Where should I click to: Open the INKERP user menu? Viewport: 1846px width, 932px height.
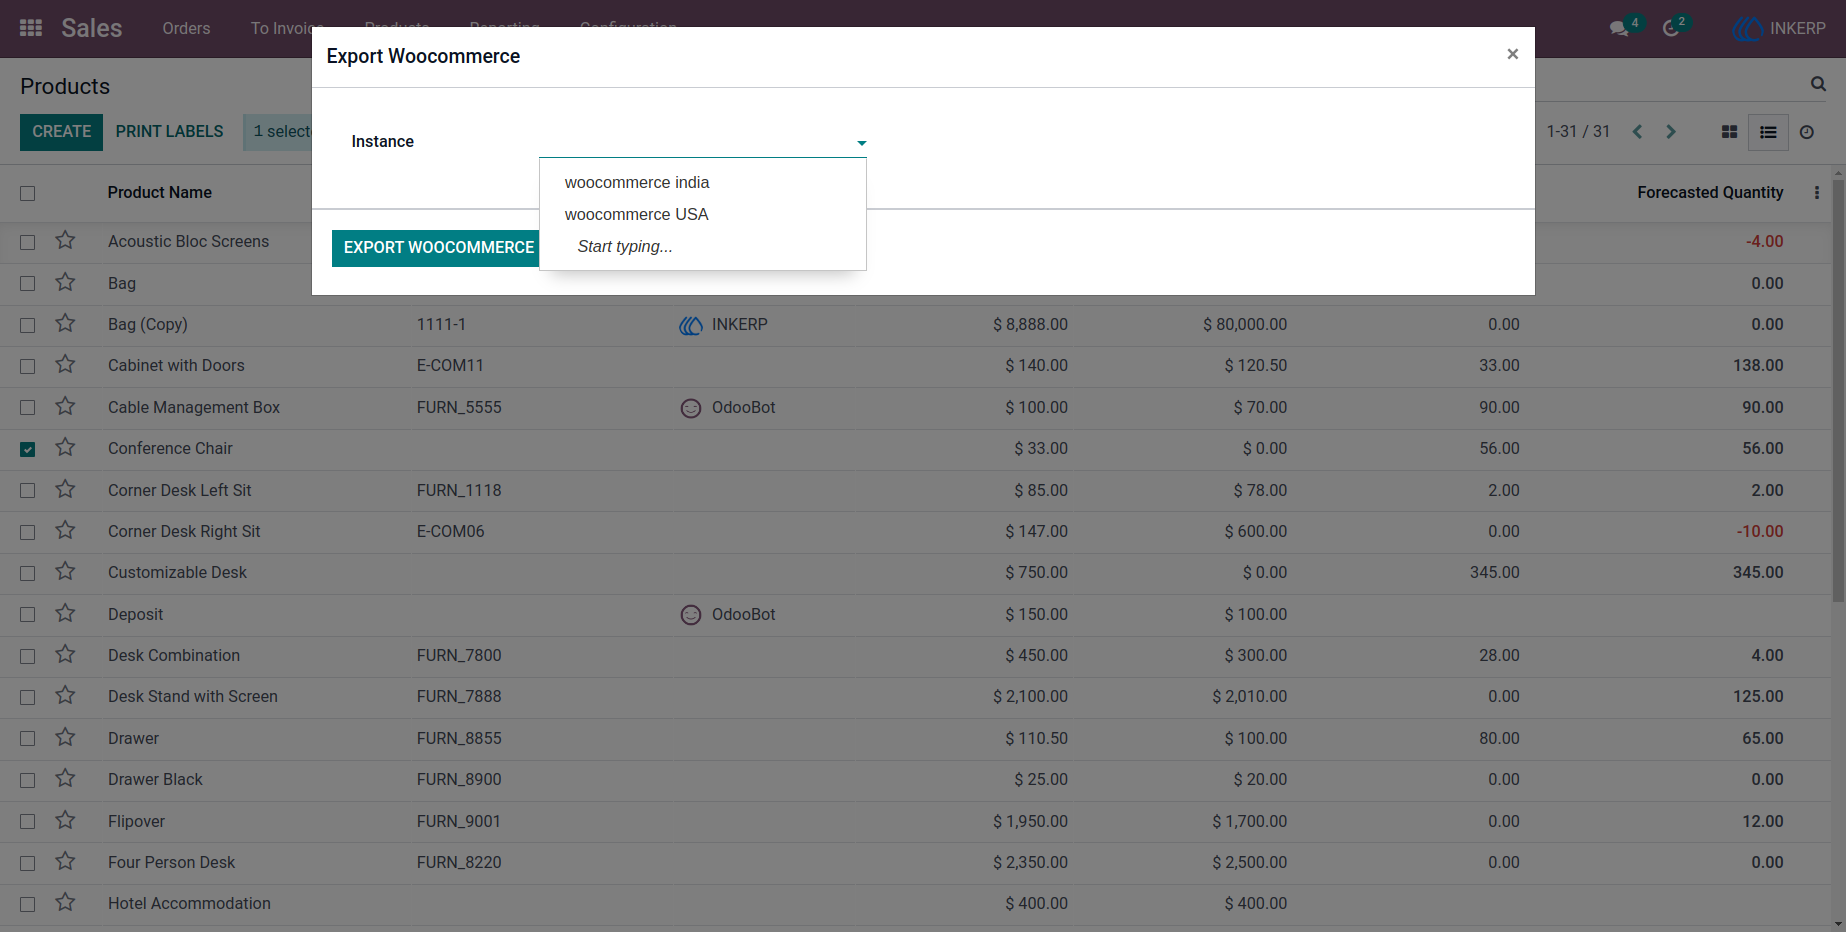pos(1779,28)
